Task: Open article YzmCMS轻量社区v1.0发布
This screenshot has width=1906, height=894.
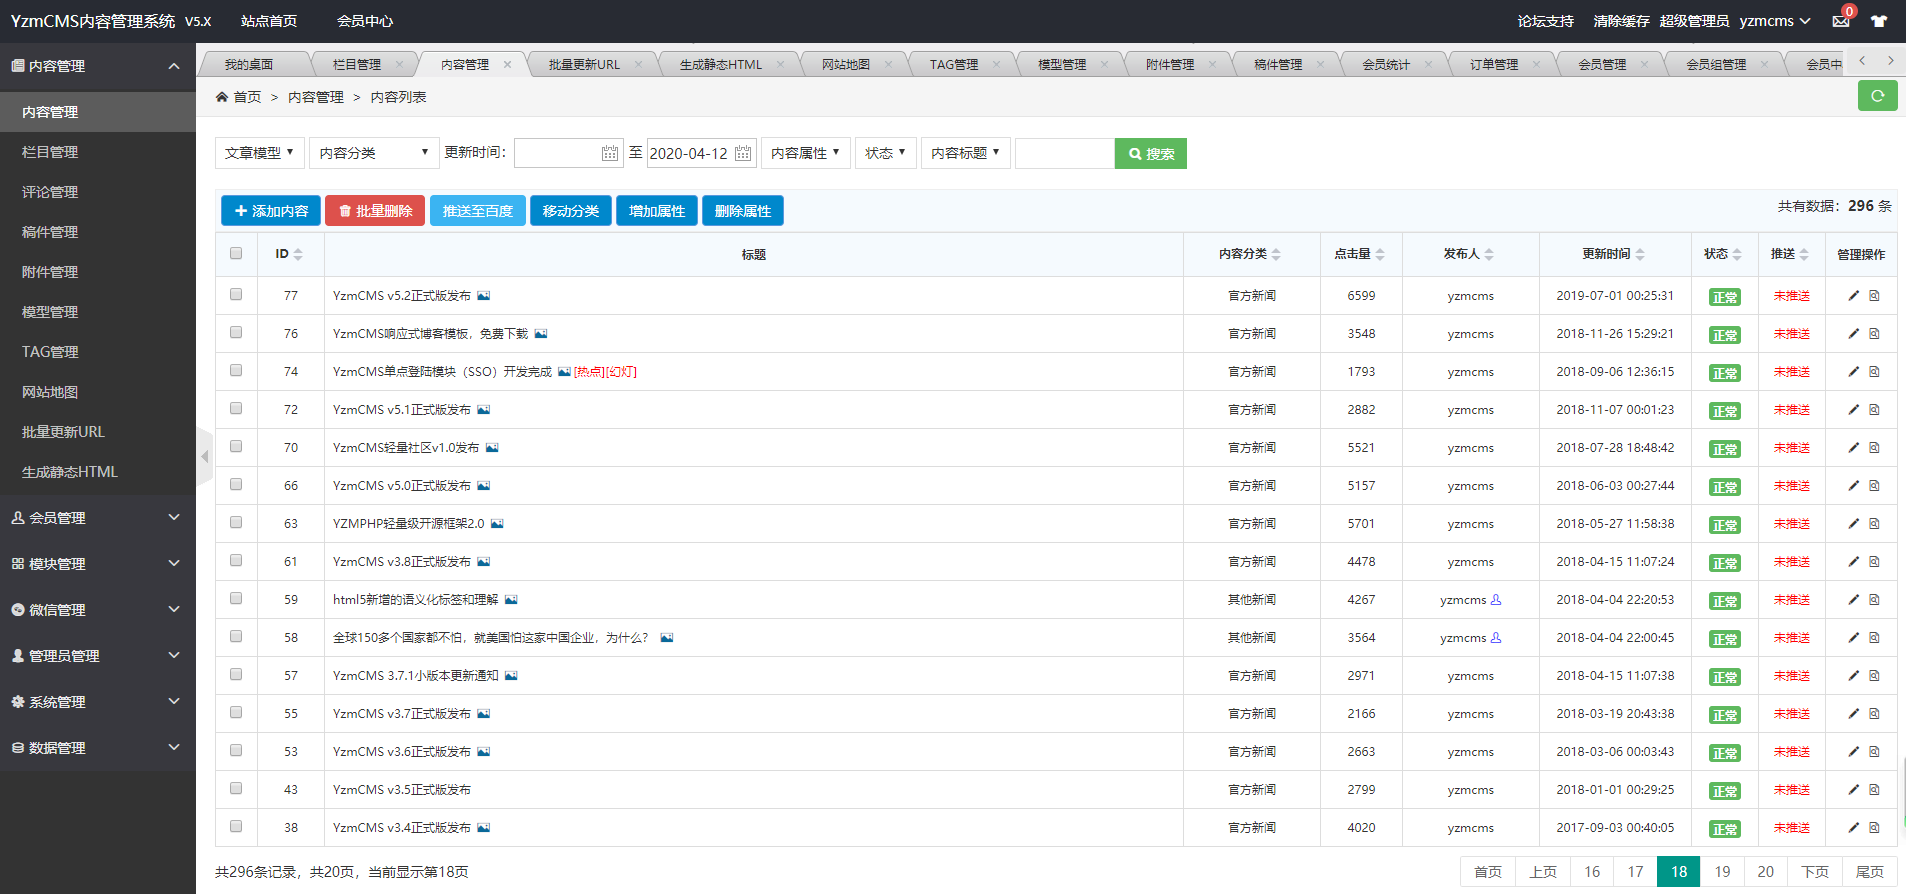Action: pos(406,448)
